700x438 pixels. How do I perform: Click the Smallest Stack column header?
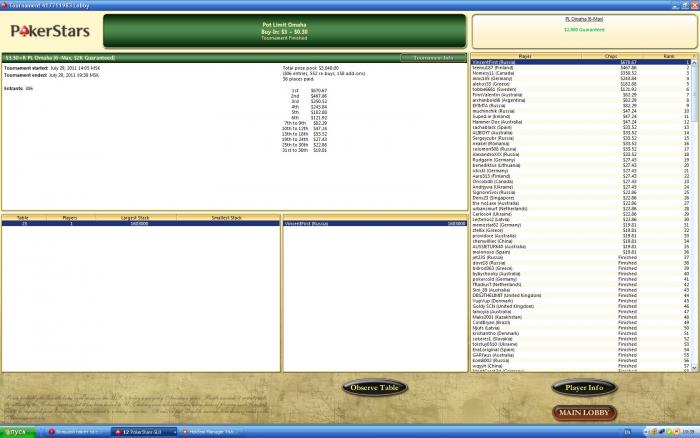tap(227, 217)
